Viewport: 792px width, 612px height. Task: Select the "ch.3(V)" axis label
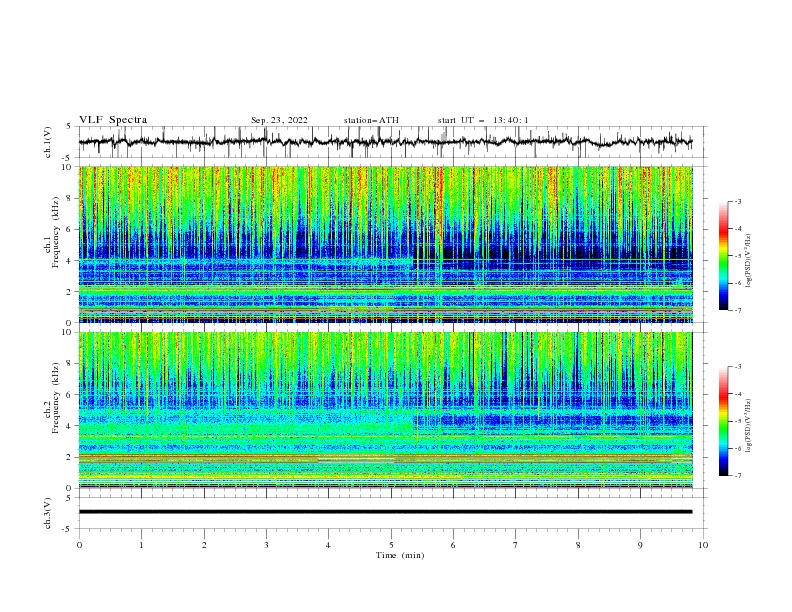(48, 513)
